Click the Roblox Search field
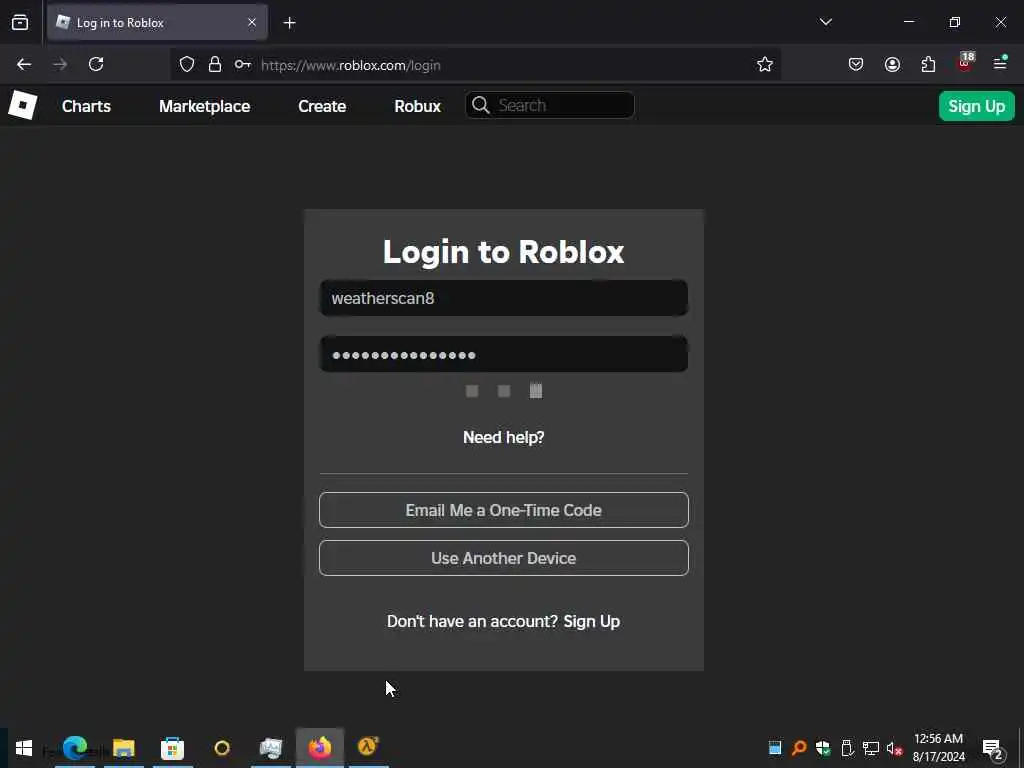Viewport: 1024px width, 768px height. coord(550,105)
